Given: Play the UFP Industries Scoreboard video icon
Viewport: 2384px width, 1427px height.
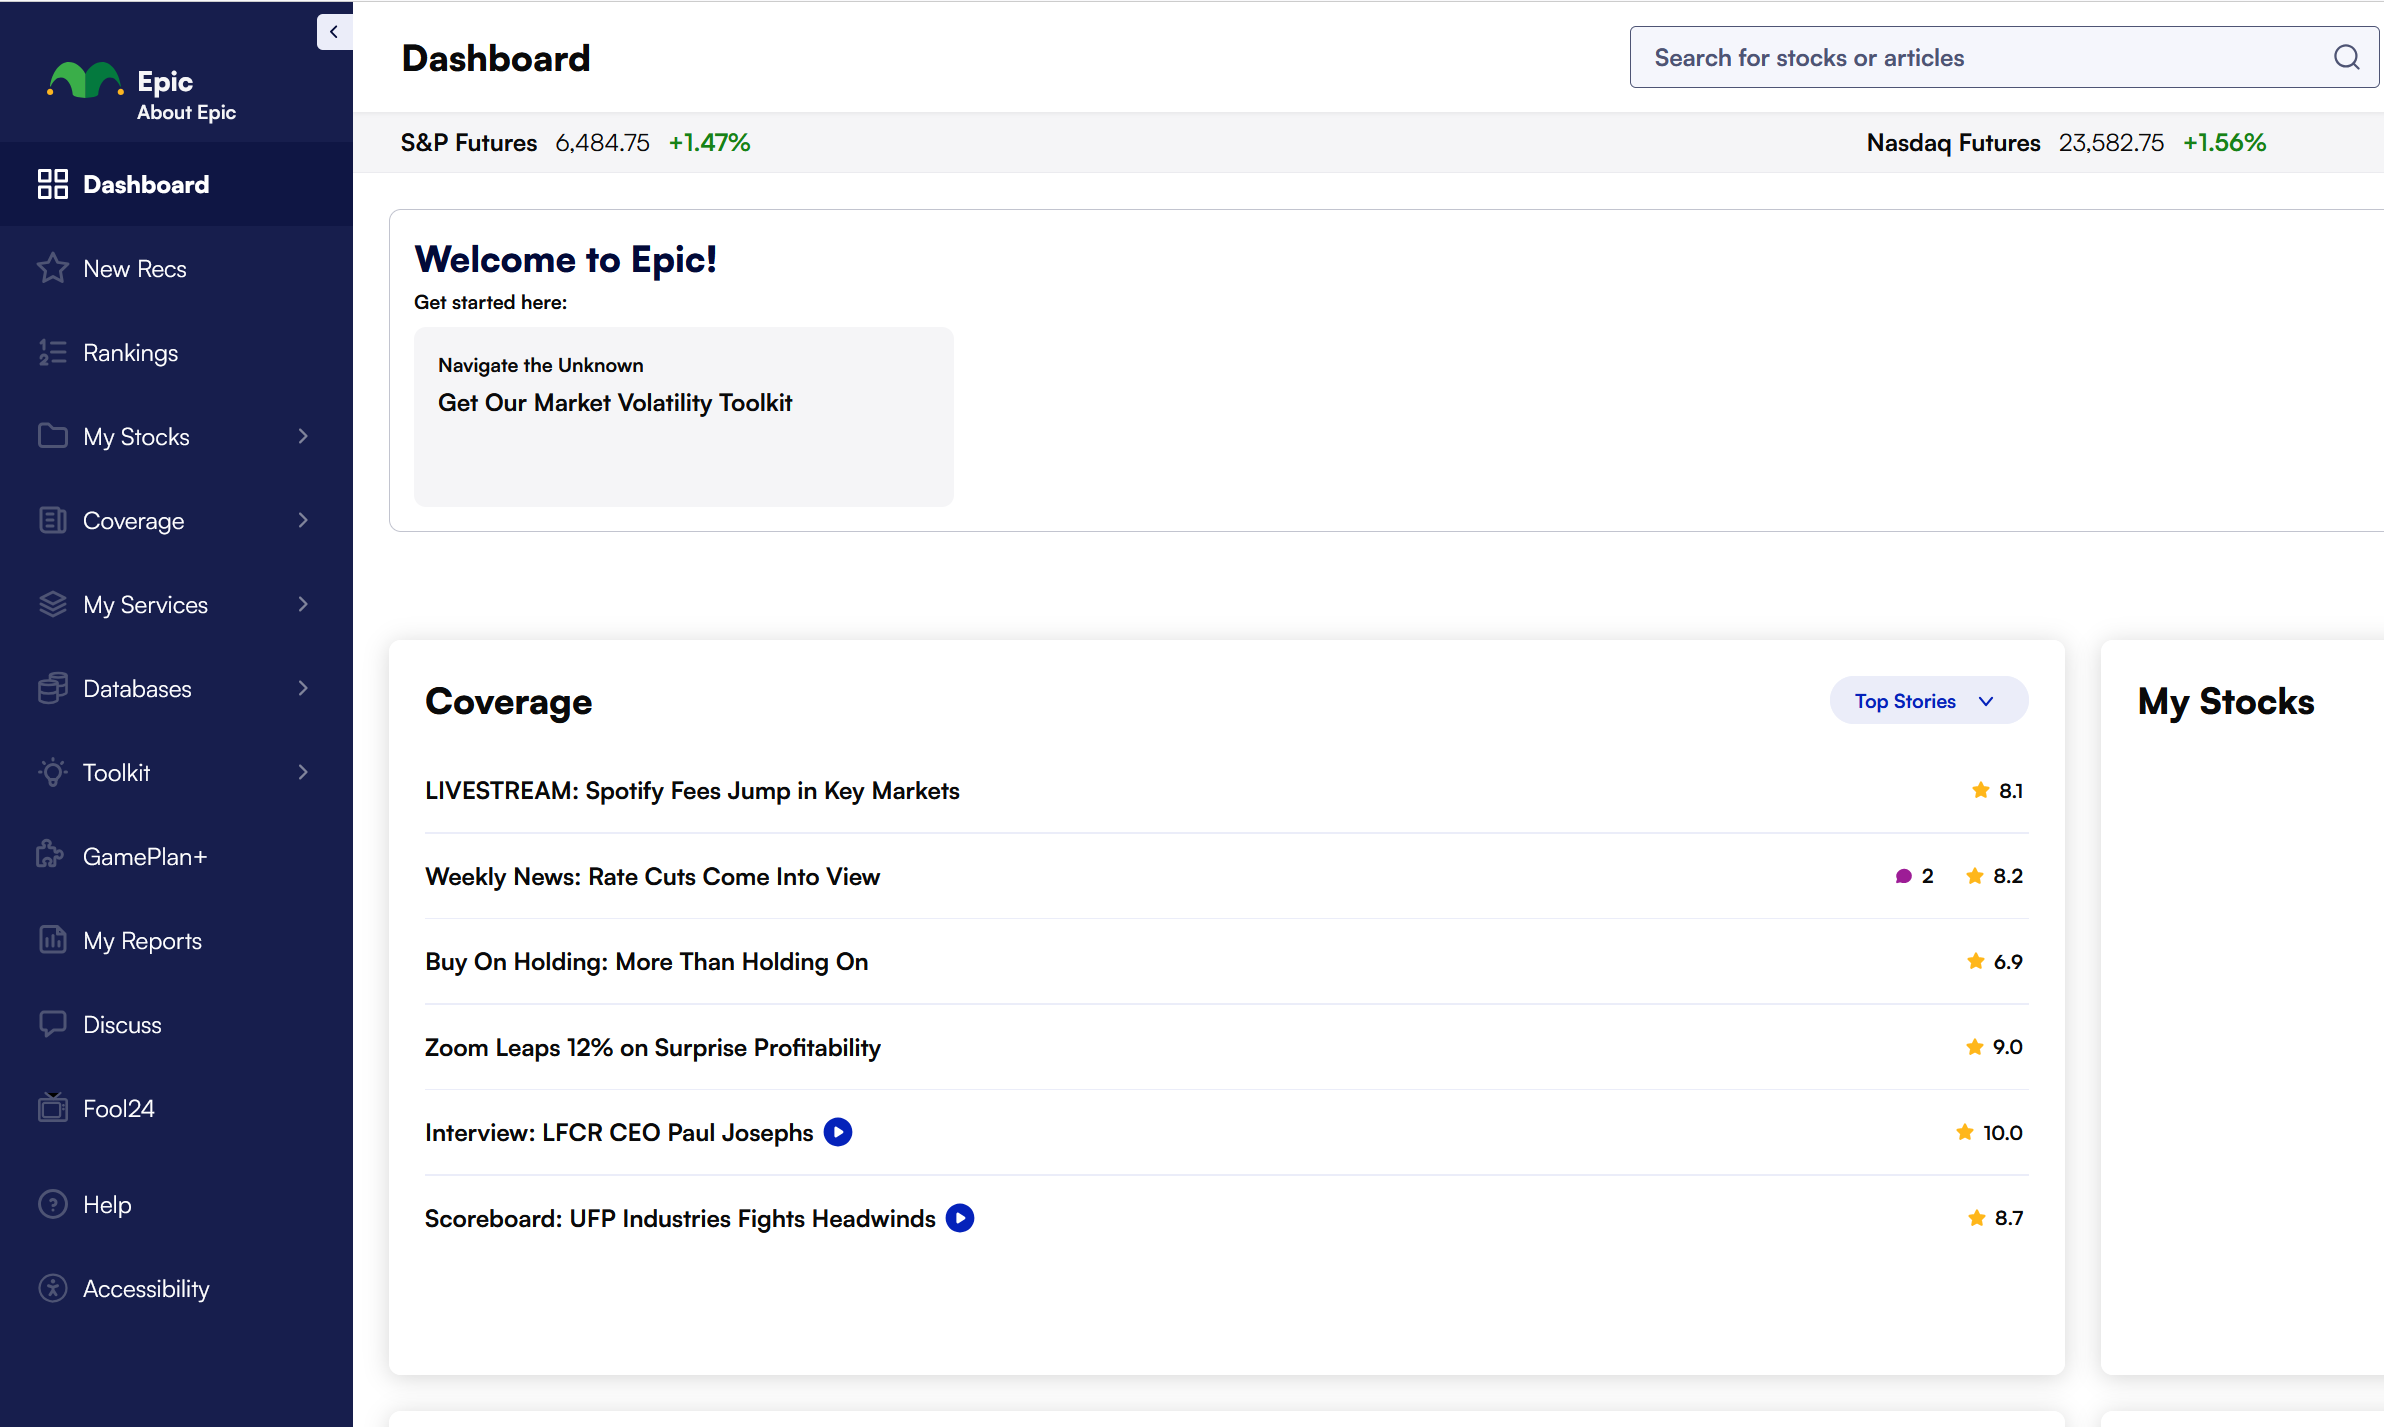Looking at the screenshot, I should pyautogui.click(x=960, y=1218).
